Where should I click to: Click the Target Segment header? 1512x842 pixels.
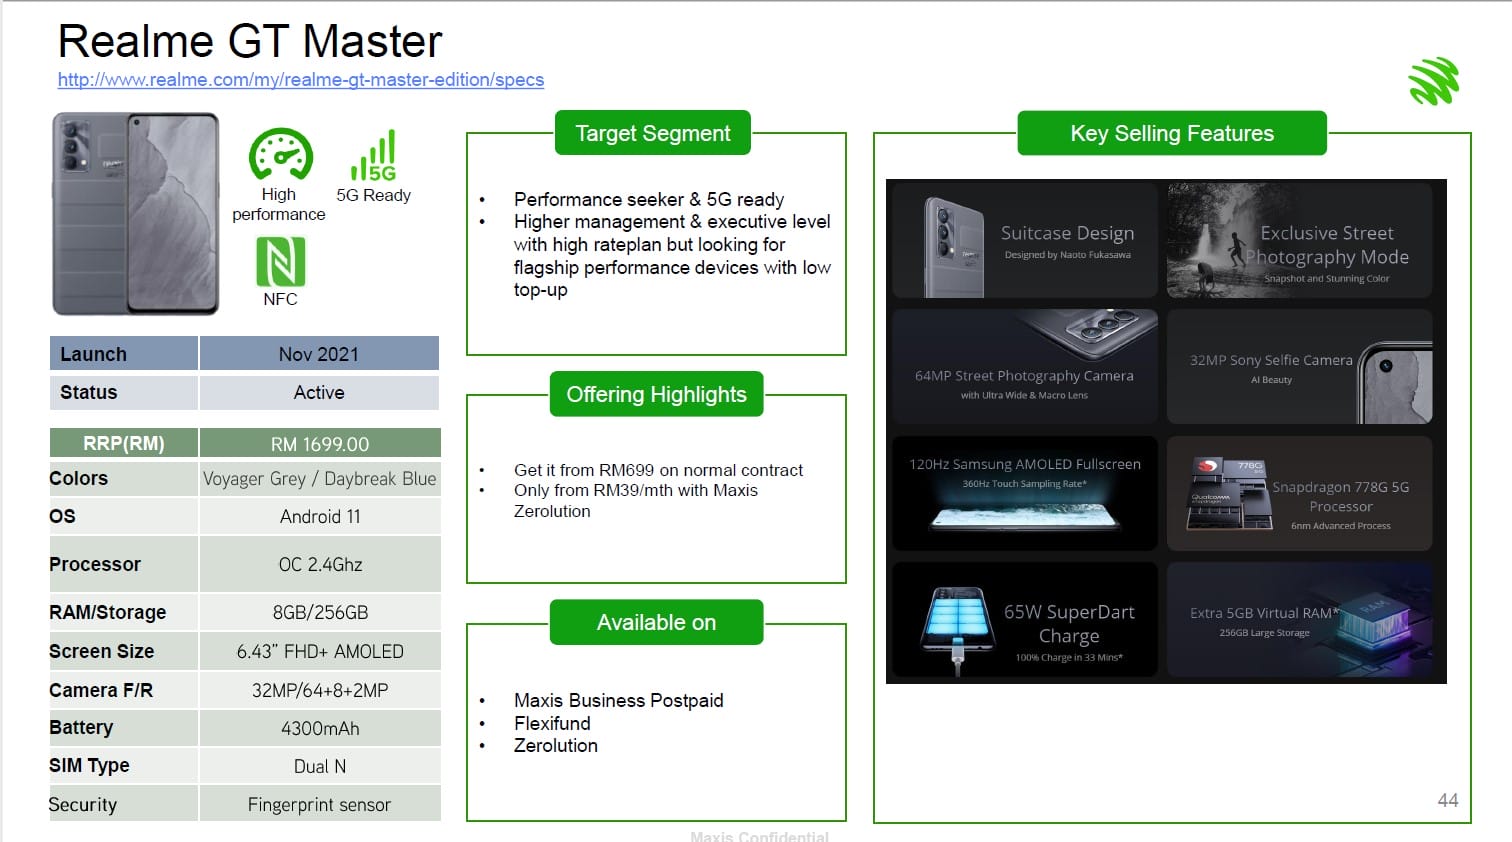coord(653,133)
